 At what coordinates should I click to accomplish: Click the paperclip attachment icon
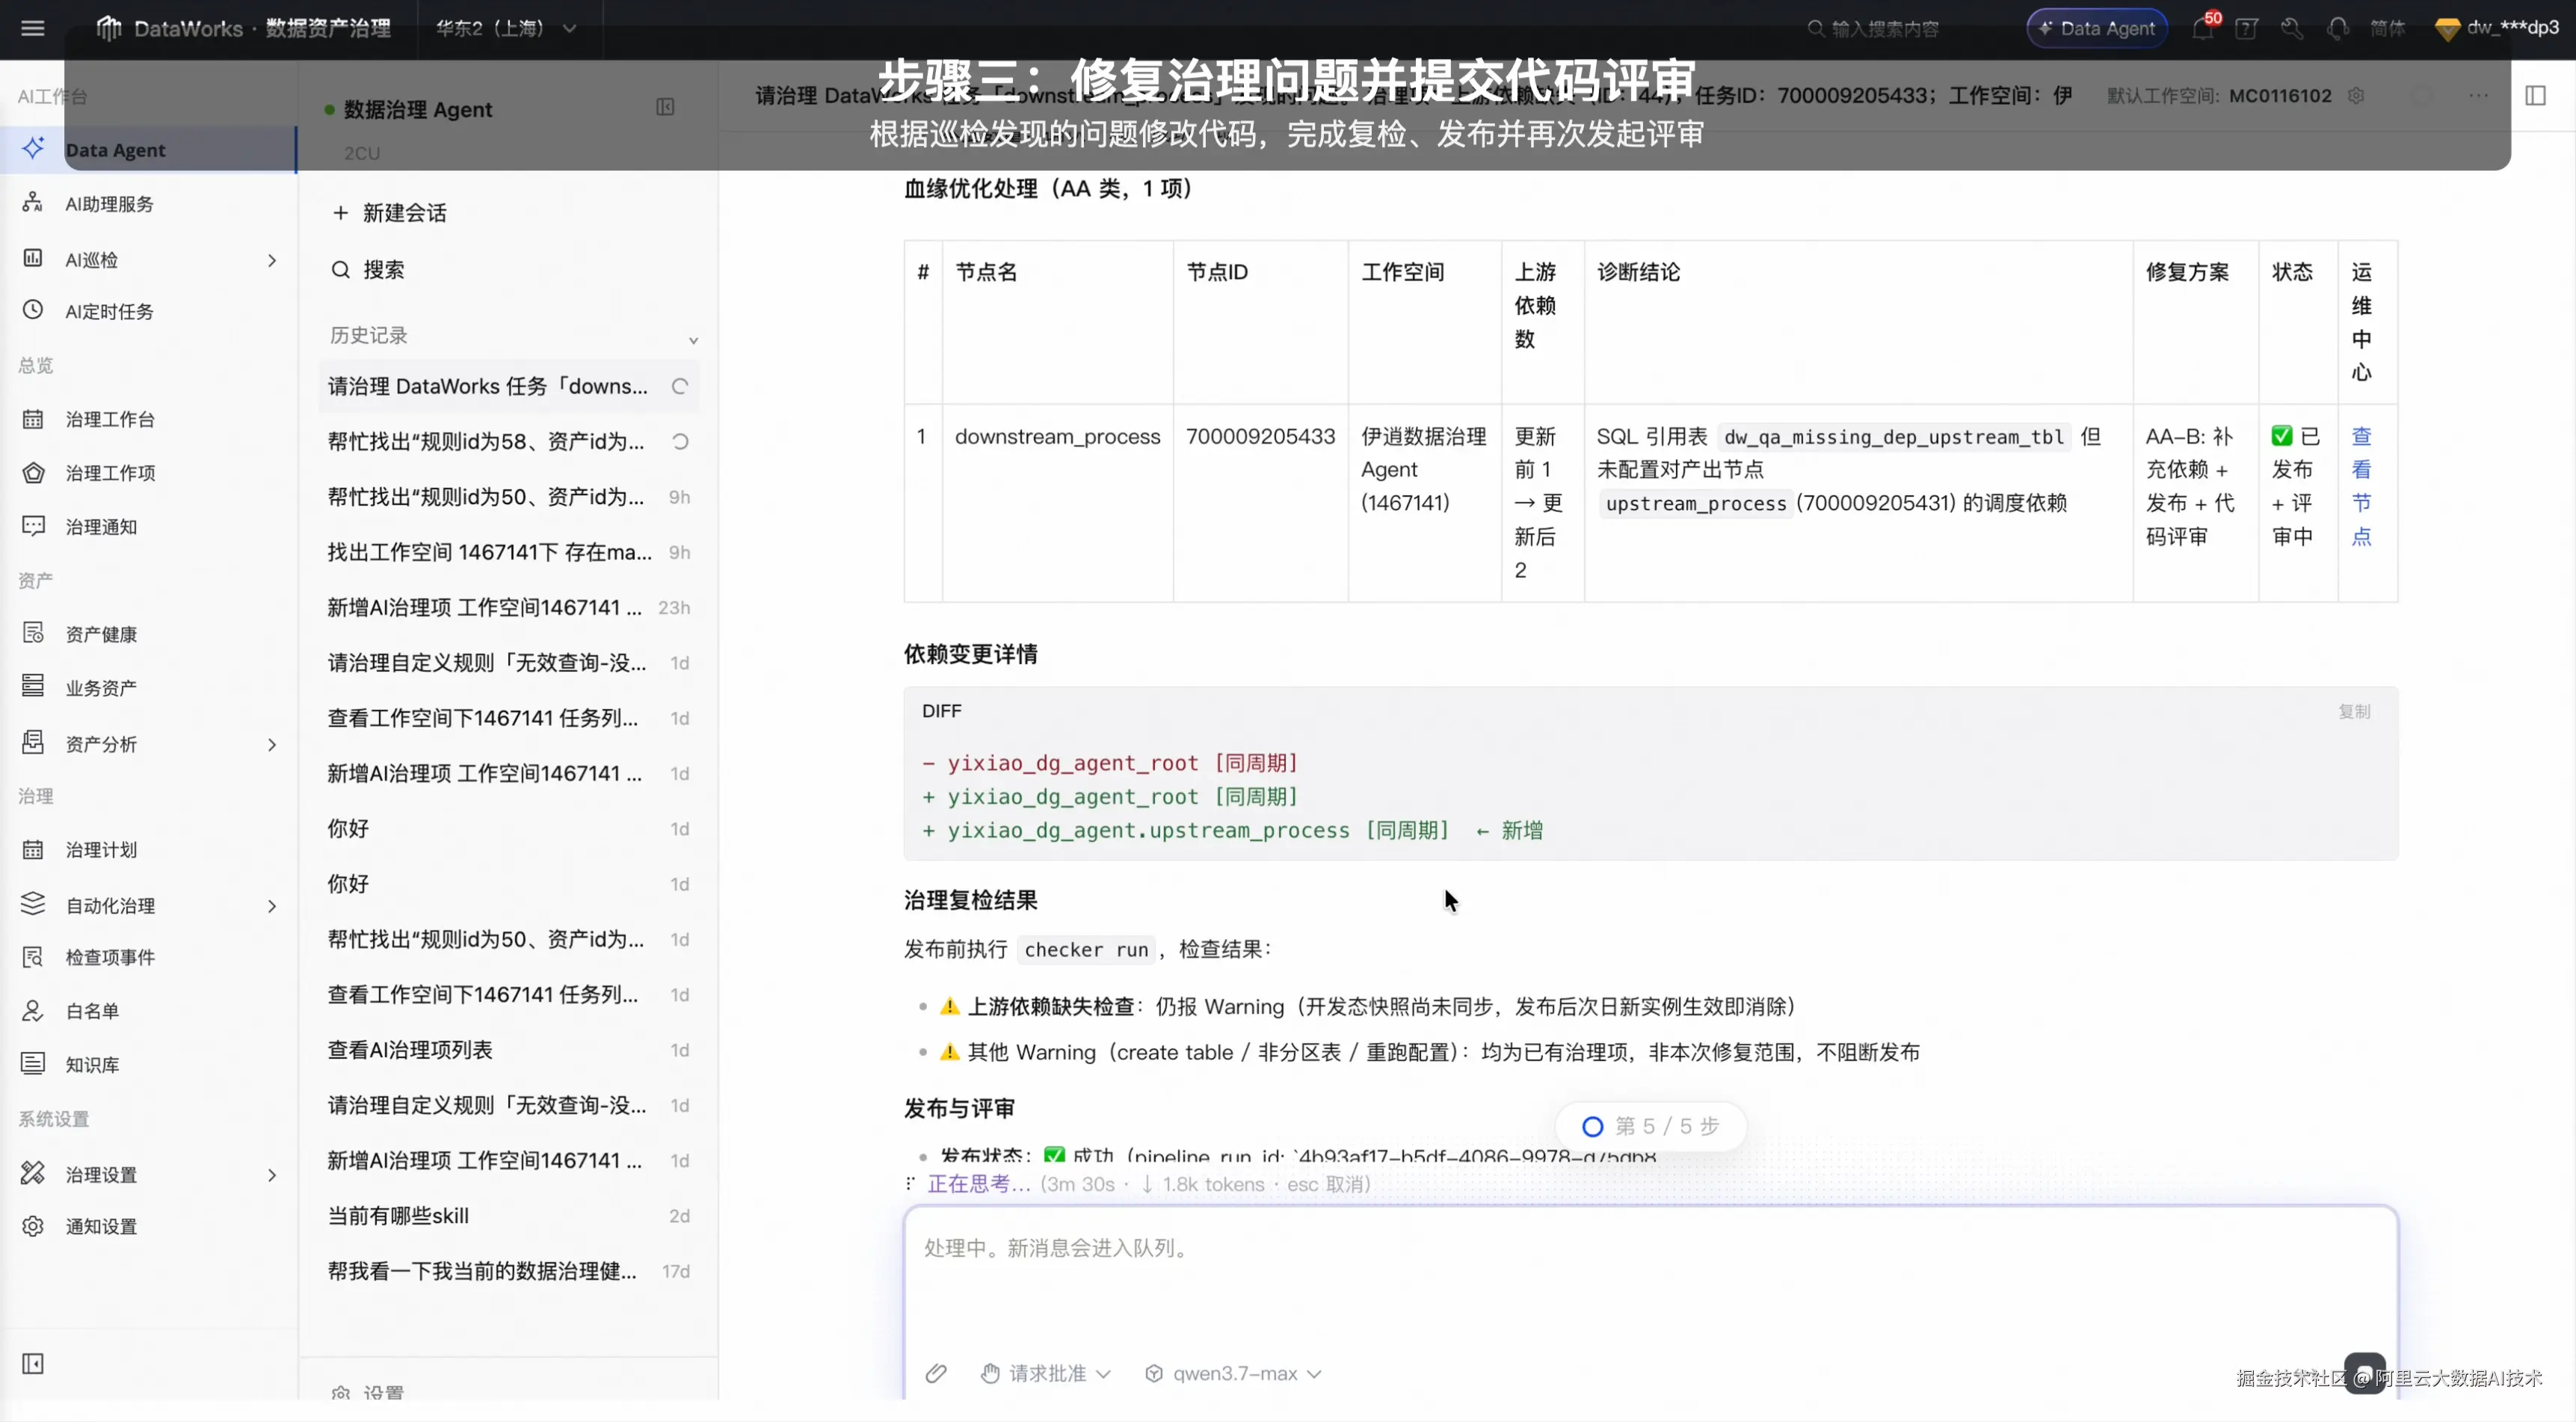tap(936, 1374)
